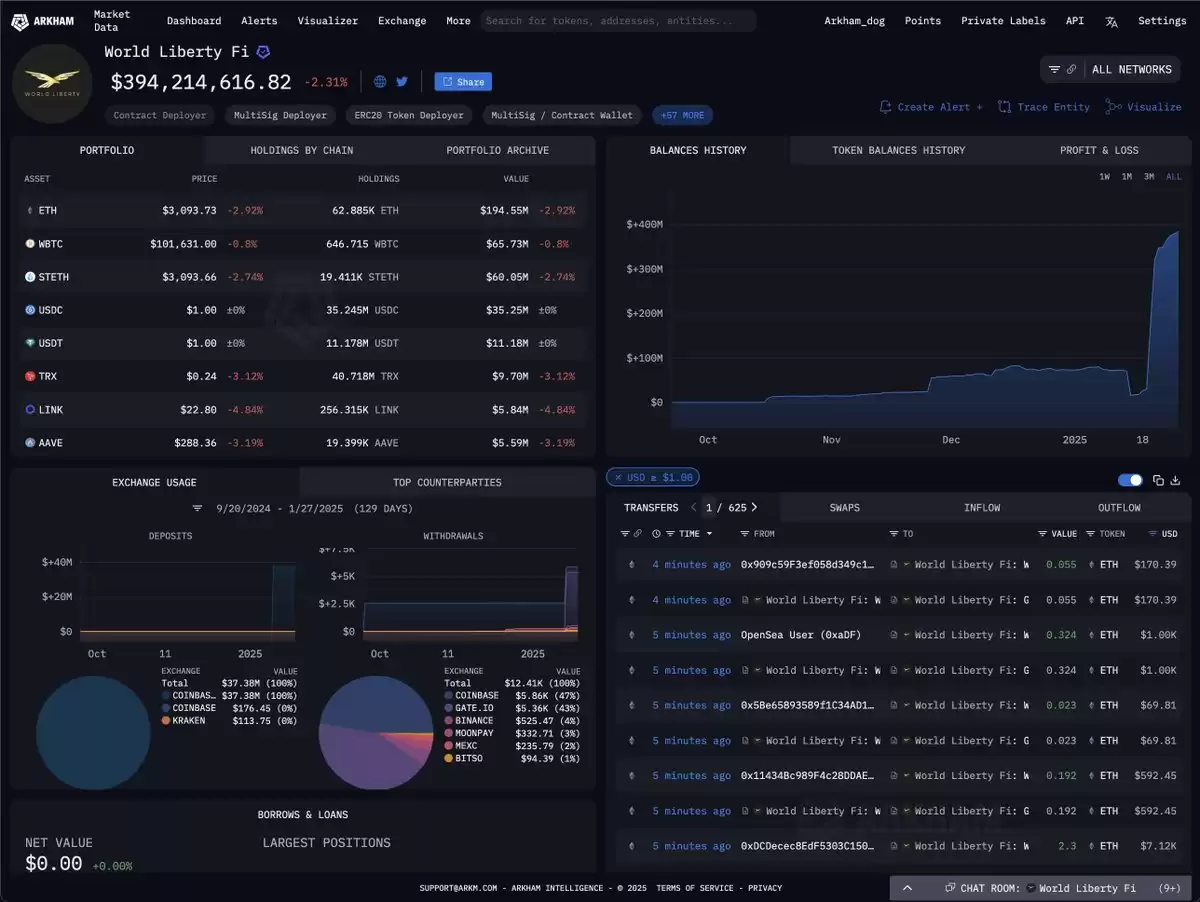The width and height of the screenshot is (1200, 902).
Task: Focus the token and address search field
Action: (618, 21)
